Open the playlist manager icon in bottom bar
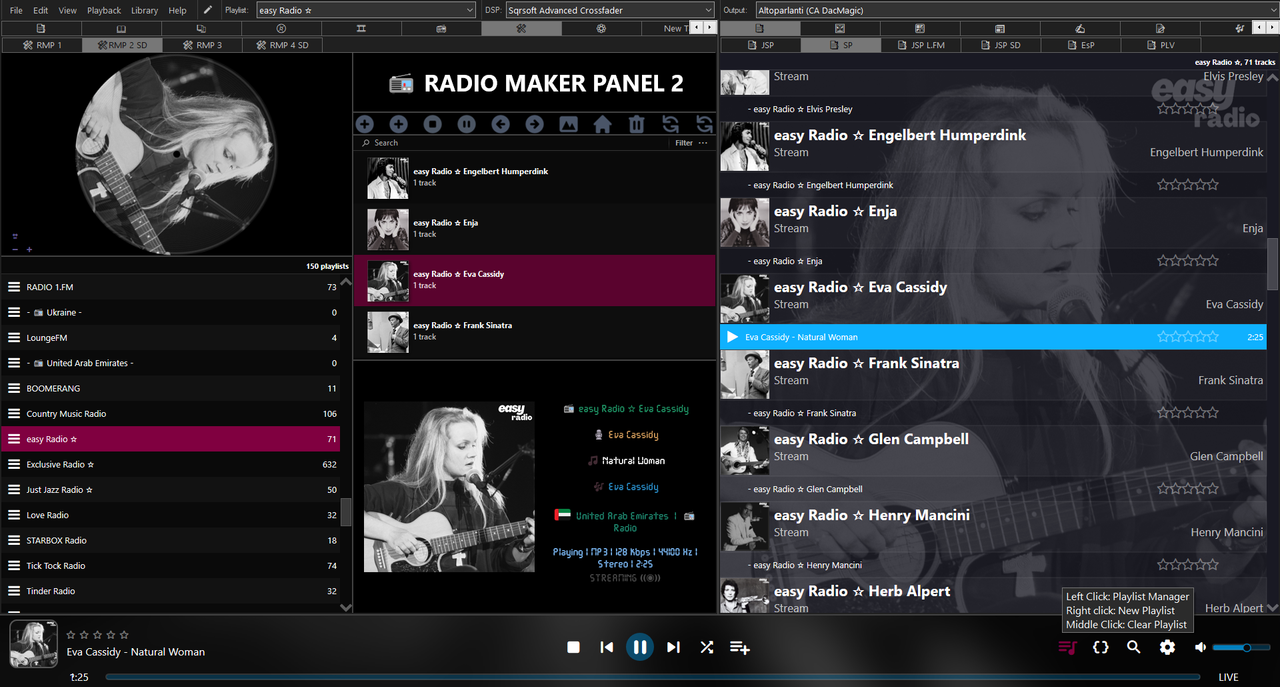The image size is (1280, 687). (1068, 647)
